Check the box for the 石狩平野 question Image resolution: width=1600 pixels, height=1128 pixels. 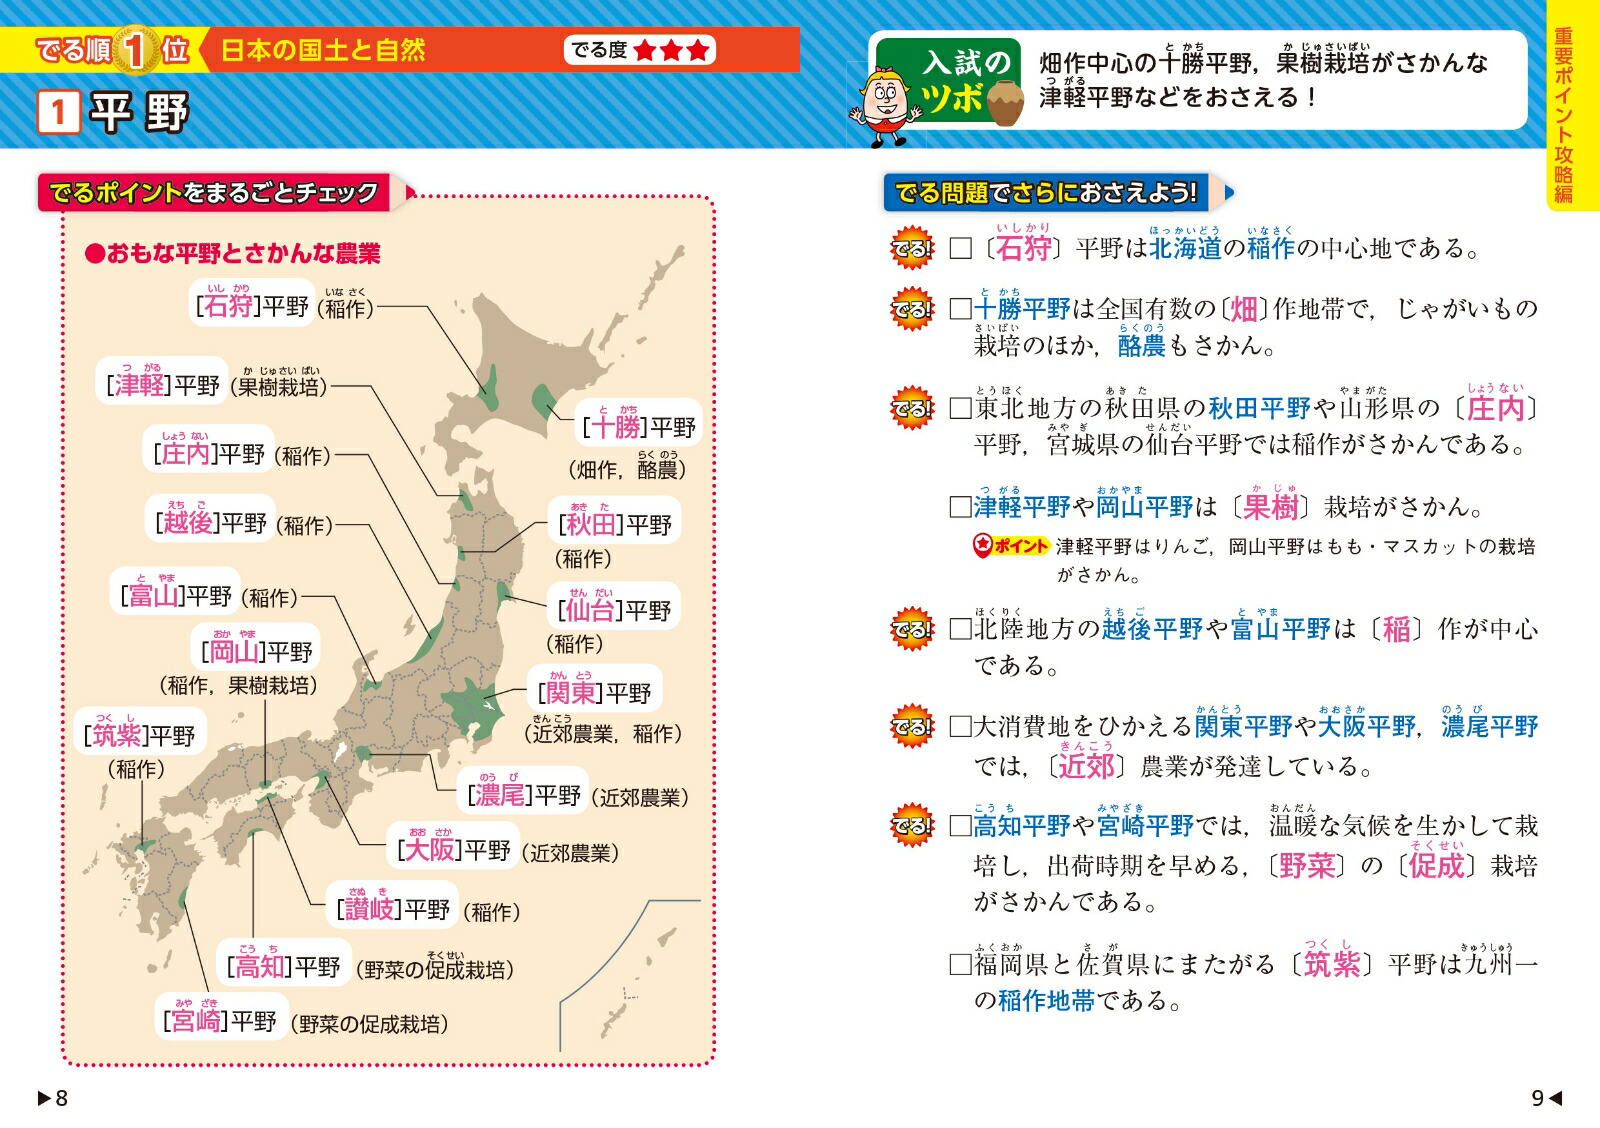coord(960,249)
